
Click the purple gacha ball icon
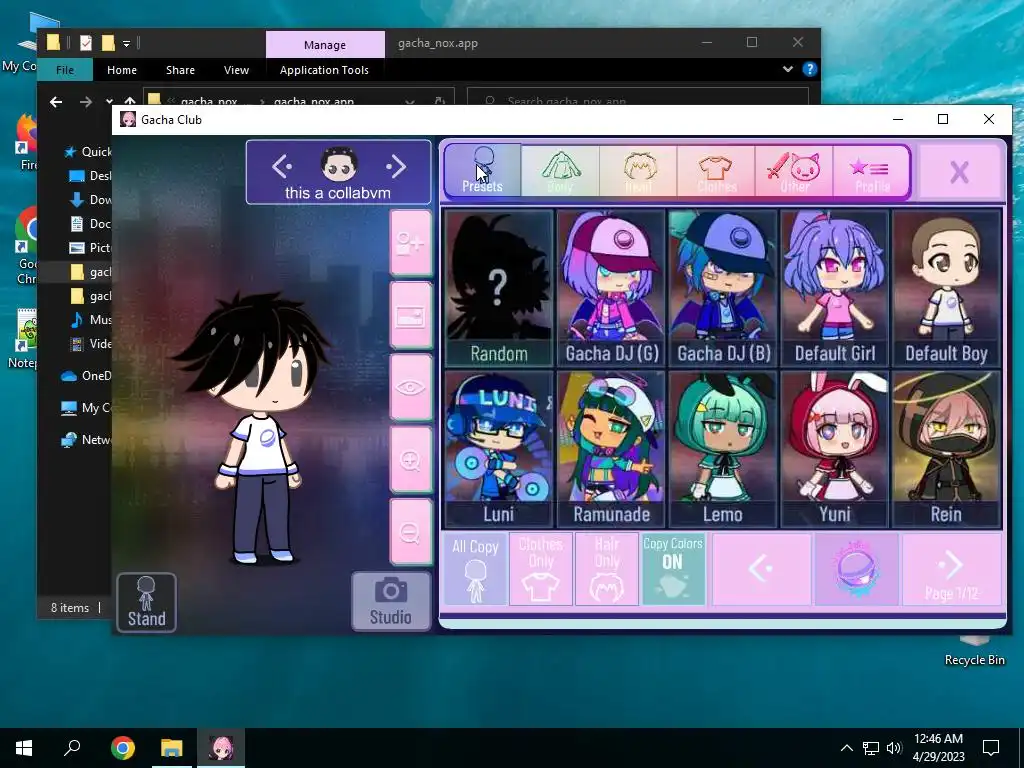click(857, 569)
